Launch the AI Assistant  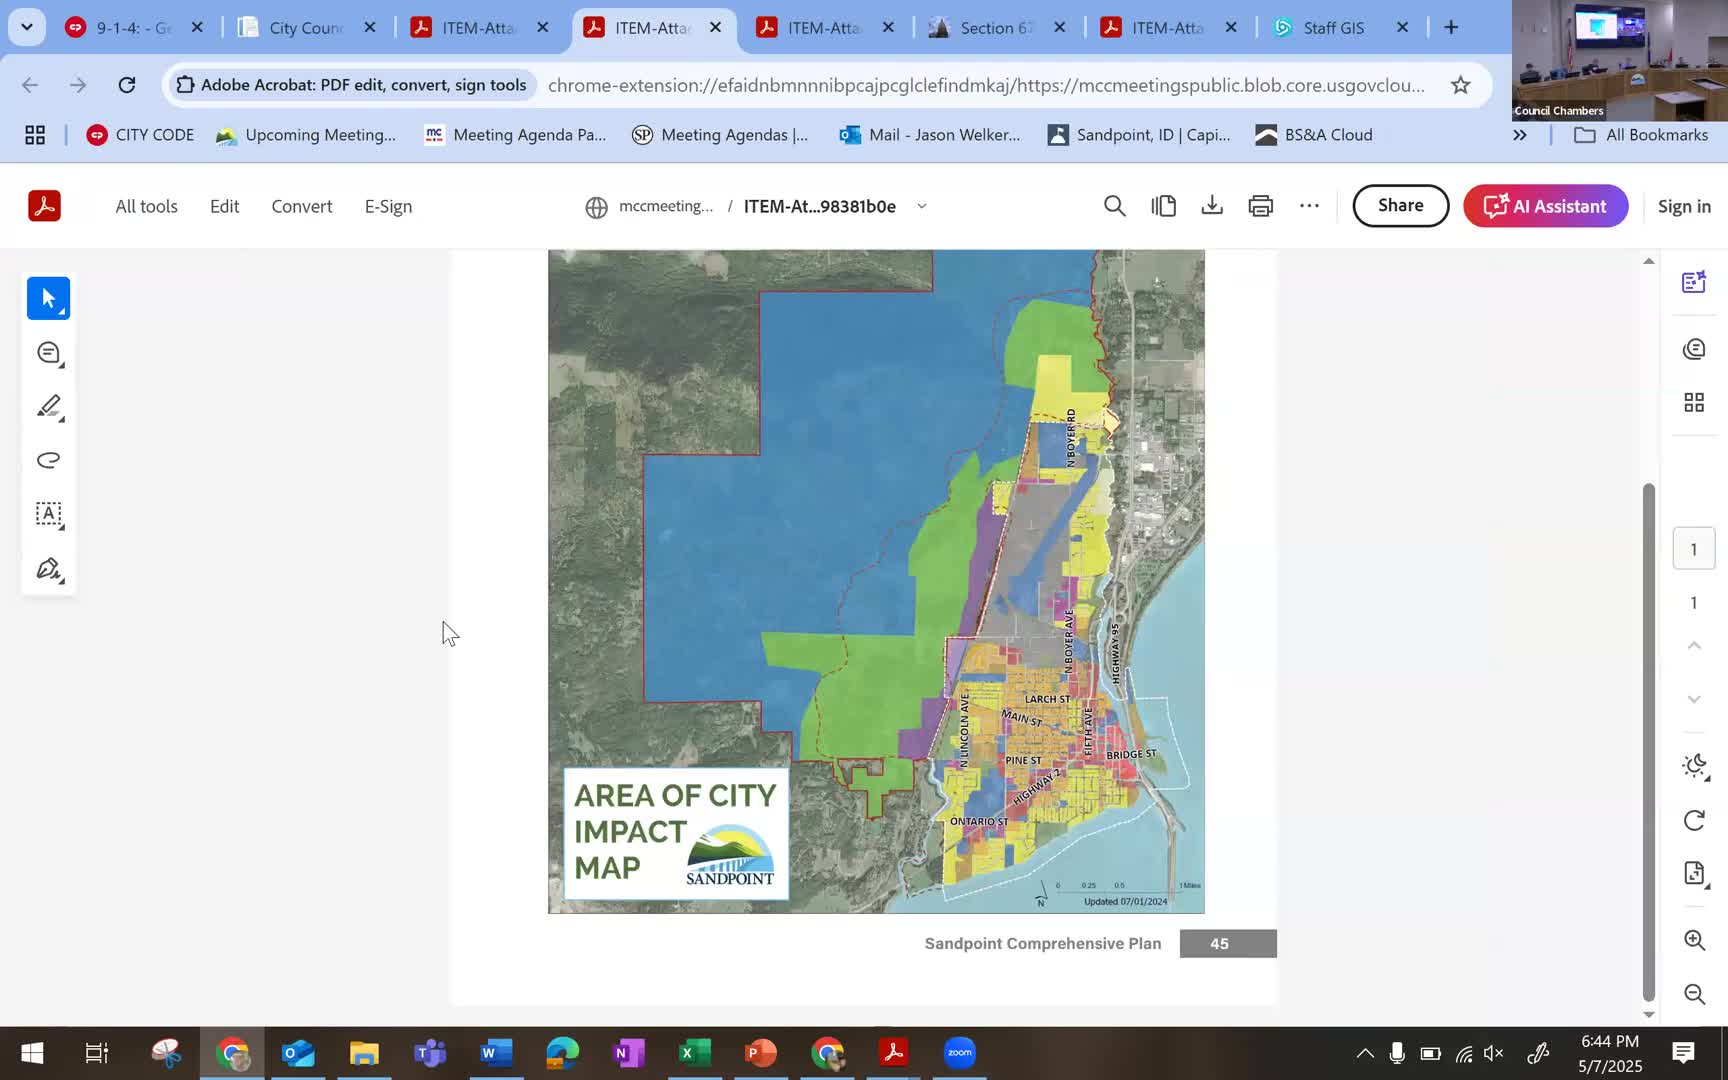[1545, 206]
